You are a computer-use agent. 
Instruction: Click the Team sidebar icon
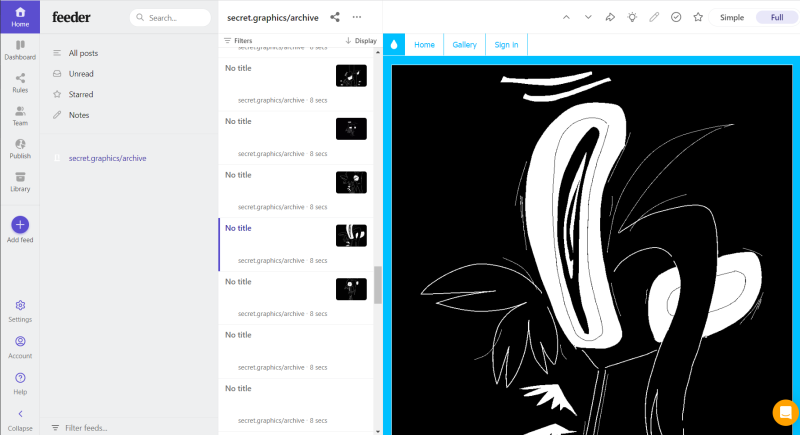[20, 115]
